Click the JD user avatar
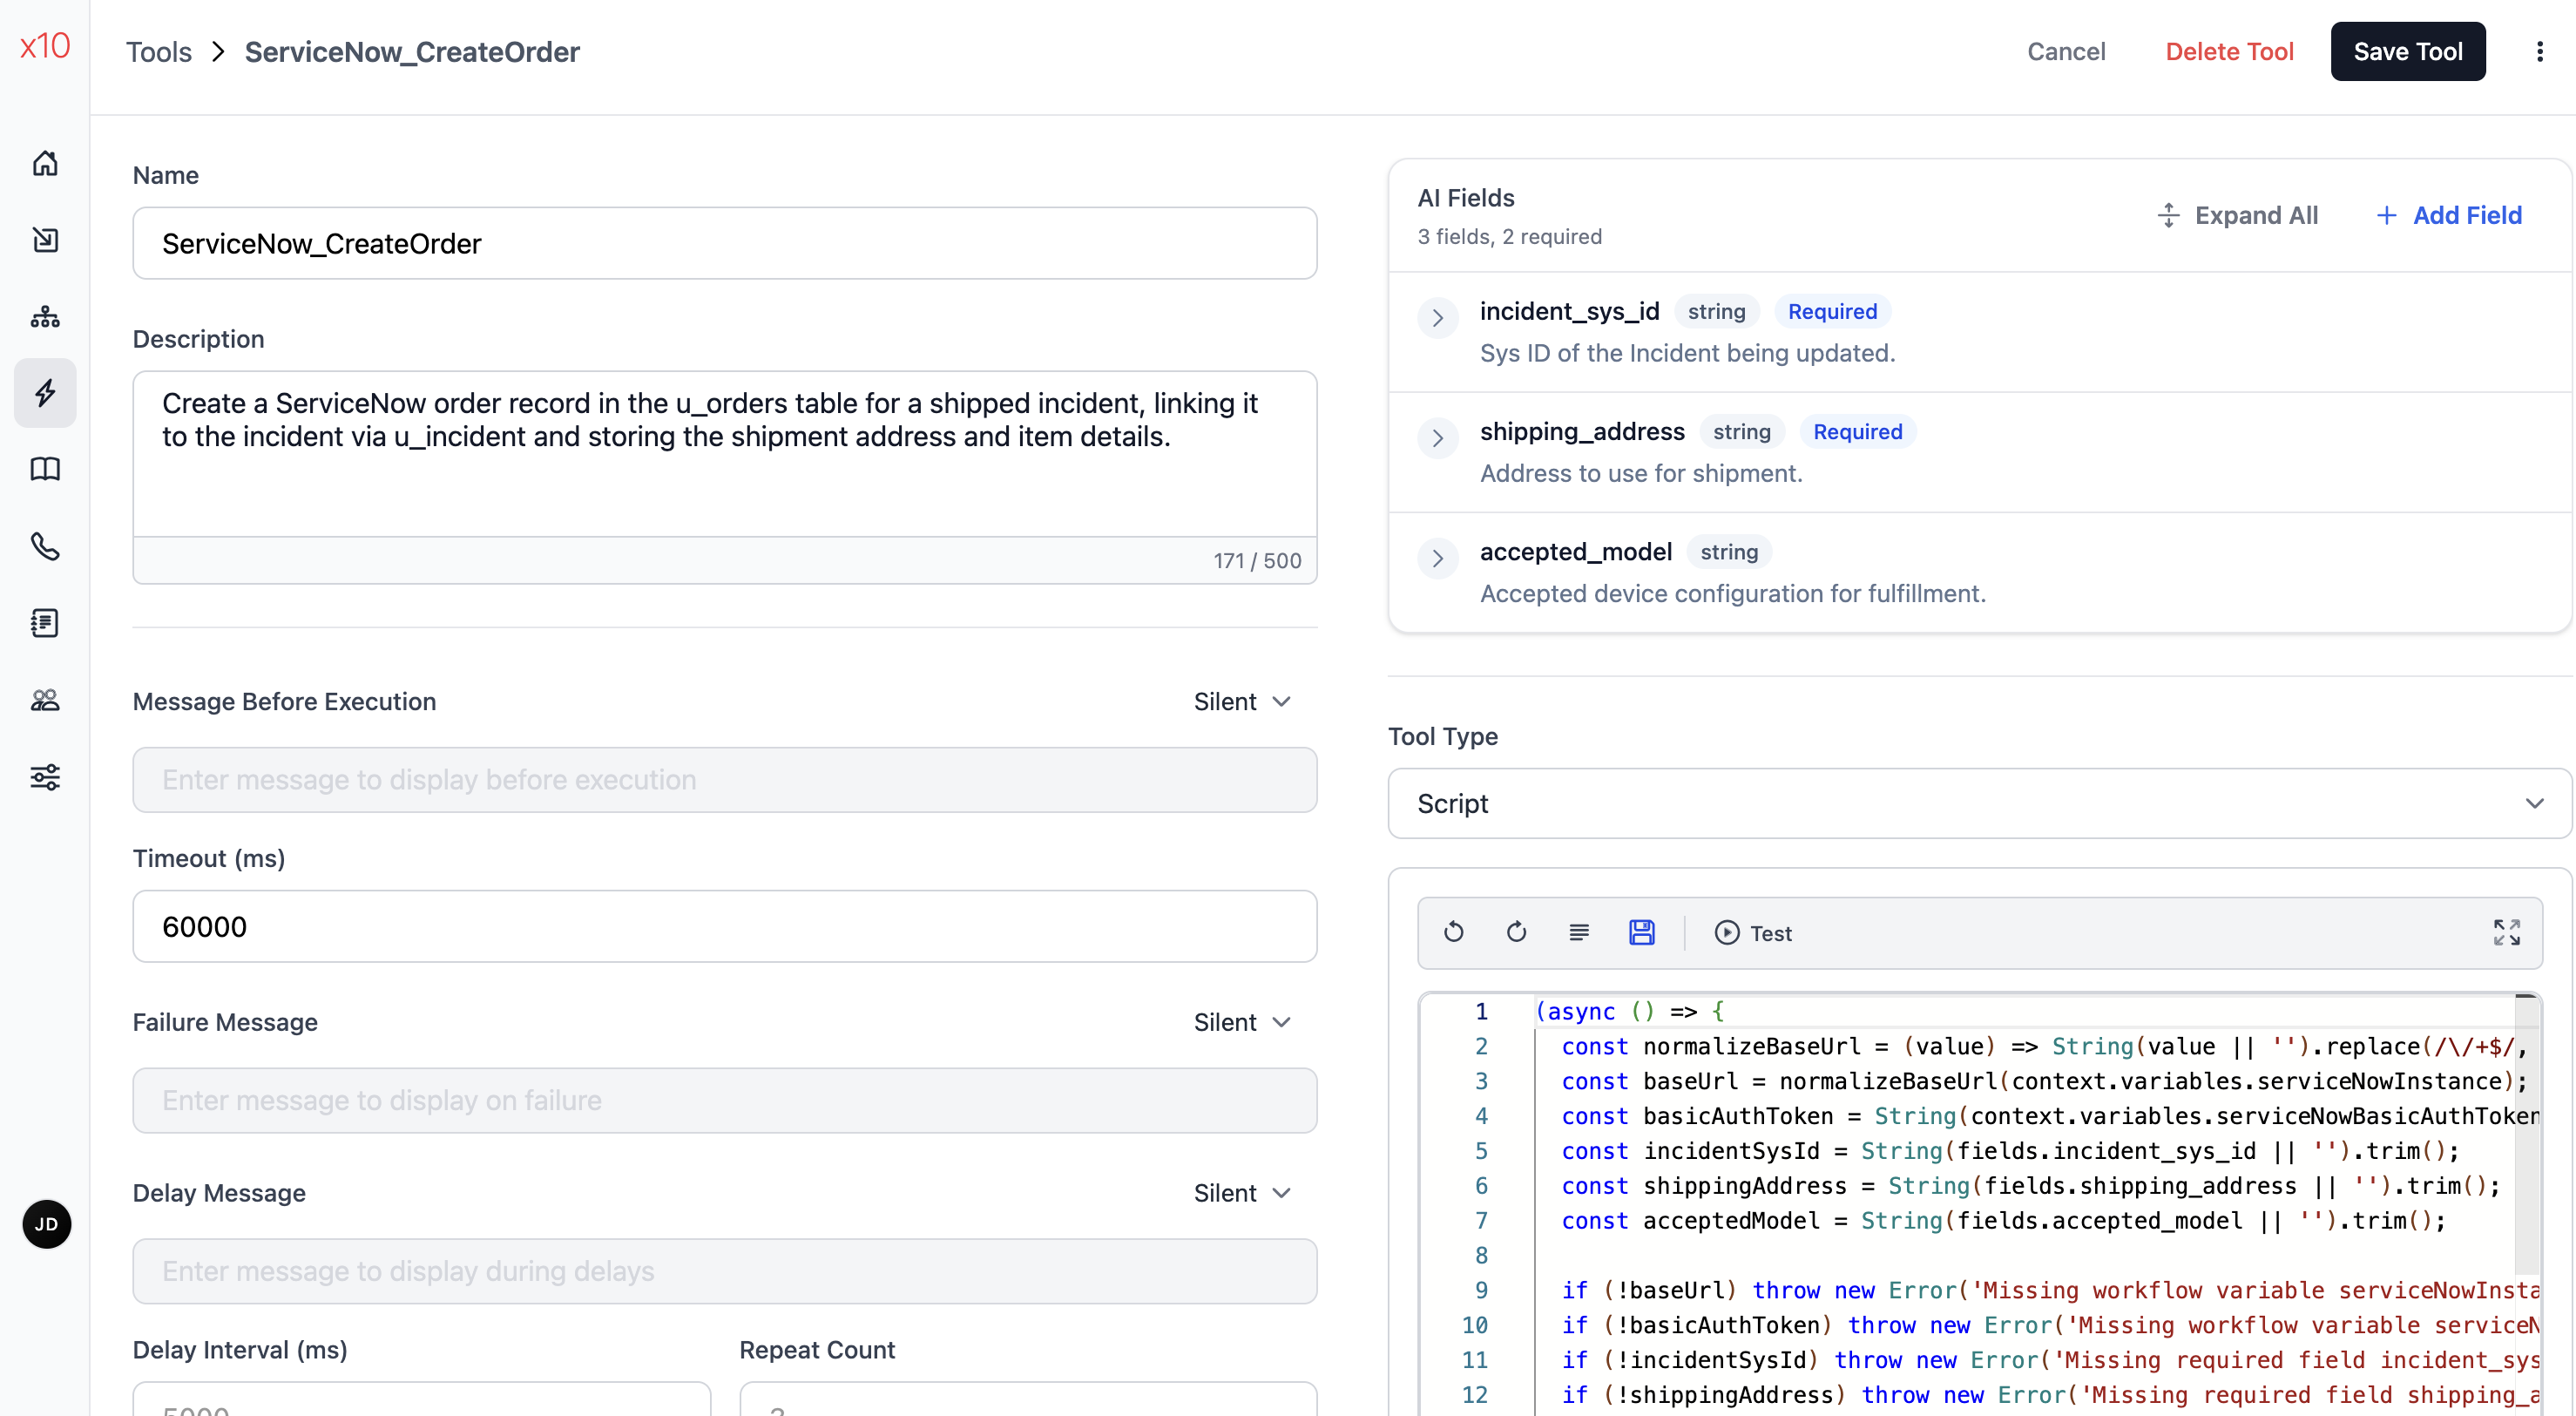This screenshot has height=1416, width=2576. click(x=46, y=1224)
